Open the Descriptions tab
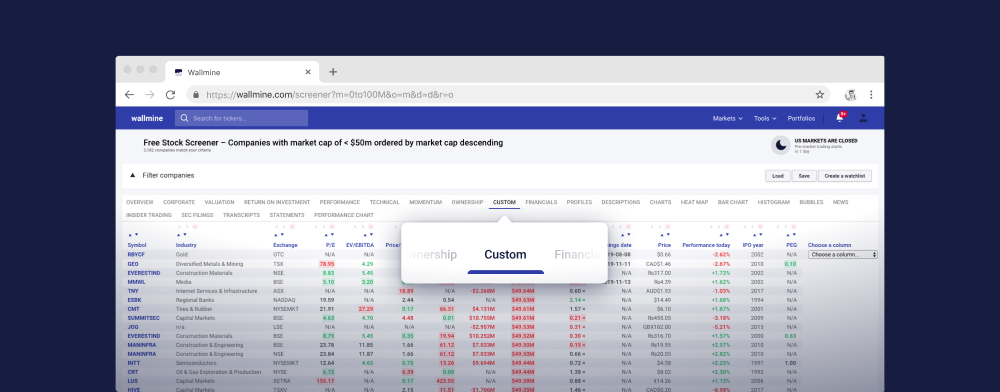Image resolution: width=1000 pixels, height=392 pixels. click(x=621, y=202)
